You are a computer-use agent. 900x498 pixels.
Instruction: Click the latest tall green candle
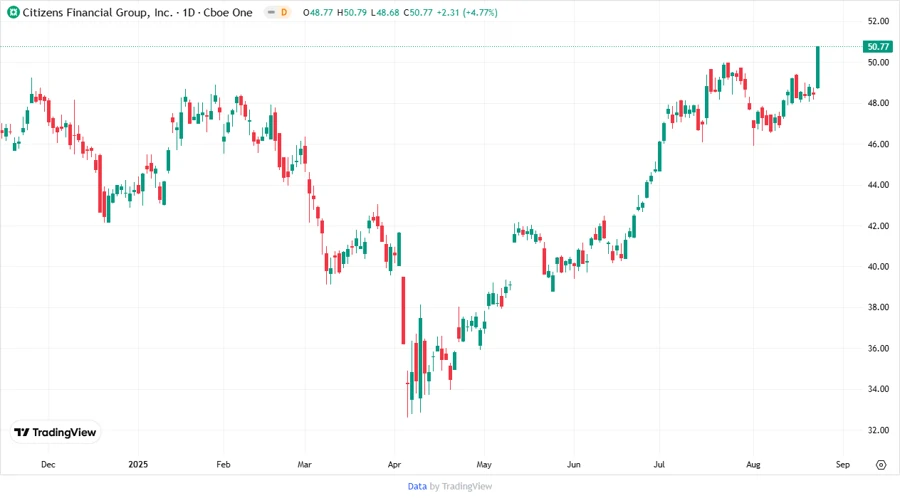818,67
